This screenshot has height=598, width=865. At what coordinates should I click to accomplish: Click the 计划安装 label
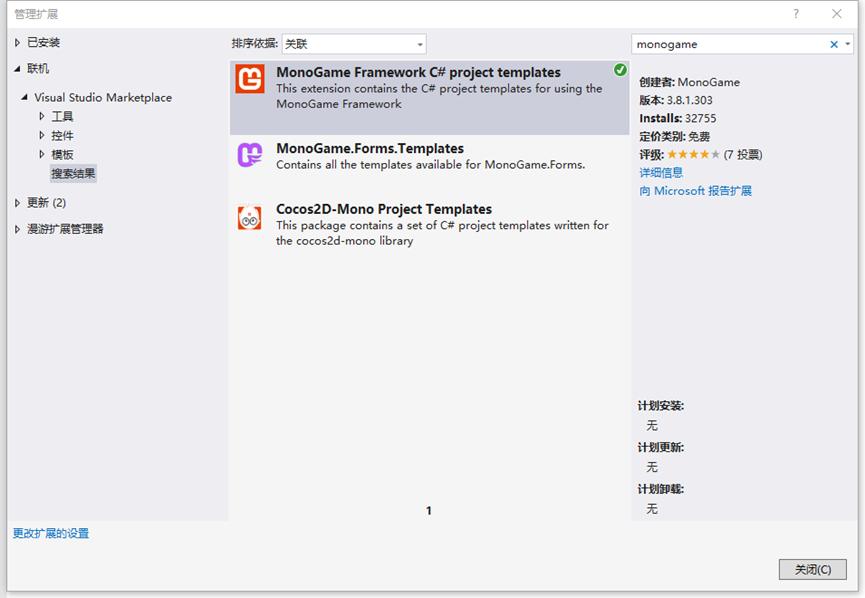click(660, 406)
